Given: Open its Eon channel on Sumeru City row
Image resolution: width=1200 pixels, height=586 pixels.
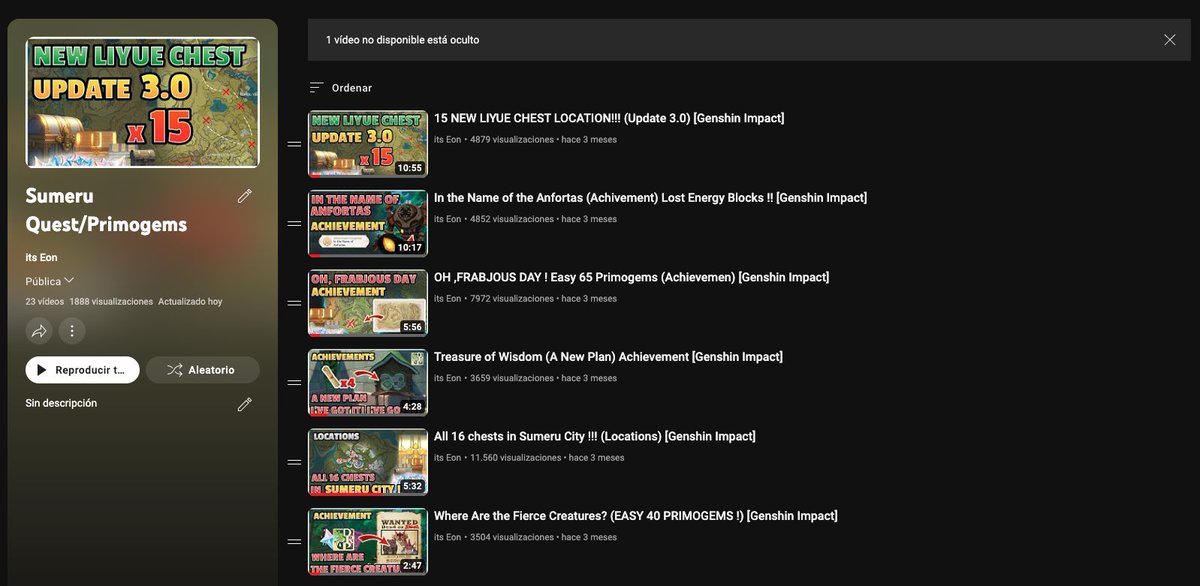Looking at the screenshot, I should (x=447, y=458).
